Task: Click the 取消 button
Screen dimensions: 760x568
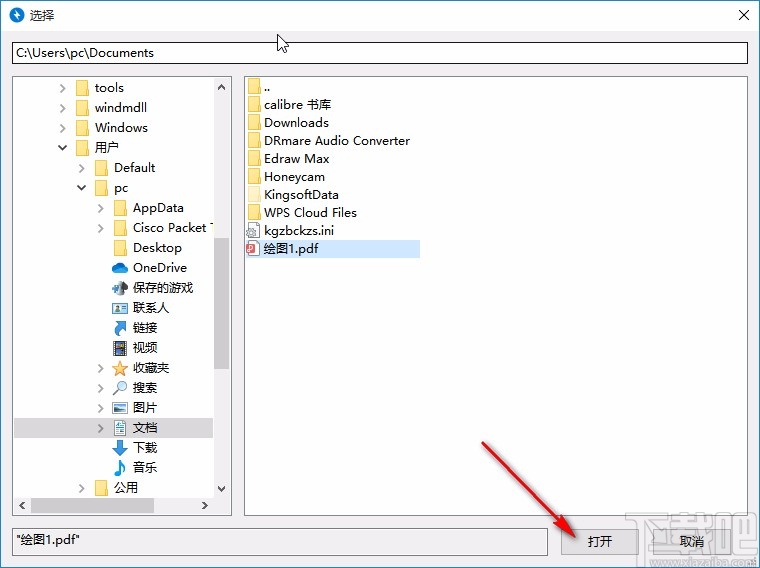Action: click(691, 541)
